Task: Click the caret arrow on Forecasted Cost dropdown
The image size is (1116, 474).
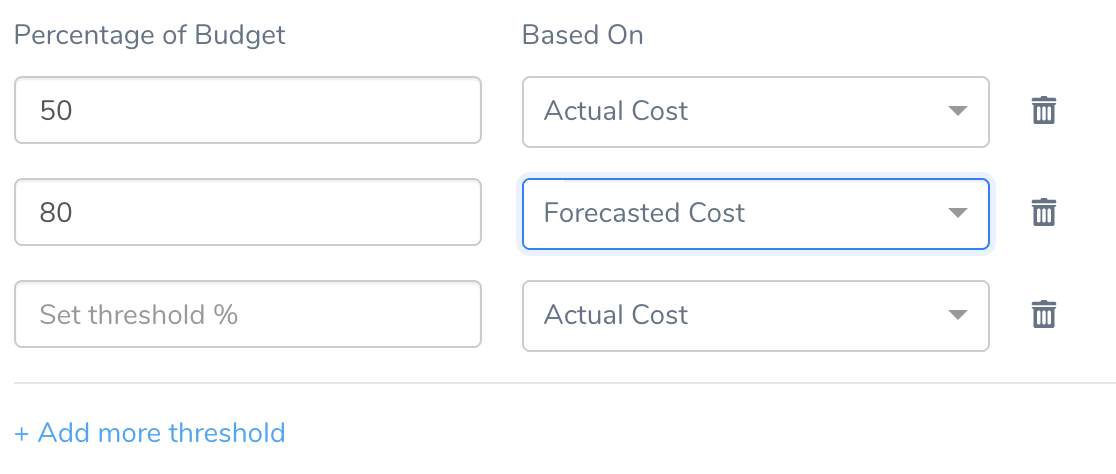Action: [x=958, y=213]
